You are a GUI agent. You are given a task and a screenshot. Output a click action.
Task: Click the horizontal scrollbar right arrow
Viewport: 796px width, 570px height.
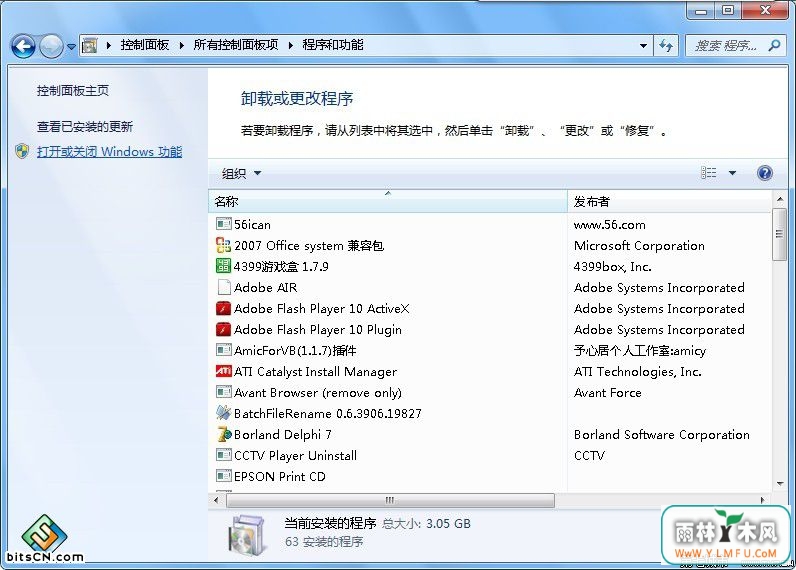(762, 500)
